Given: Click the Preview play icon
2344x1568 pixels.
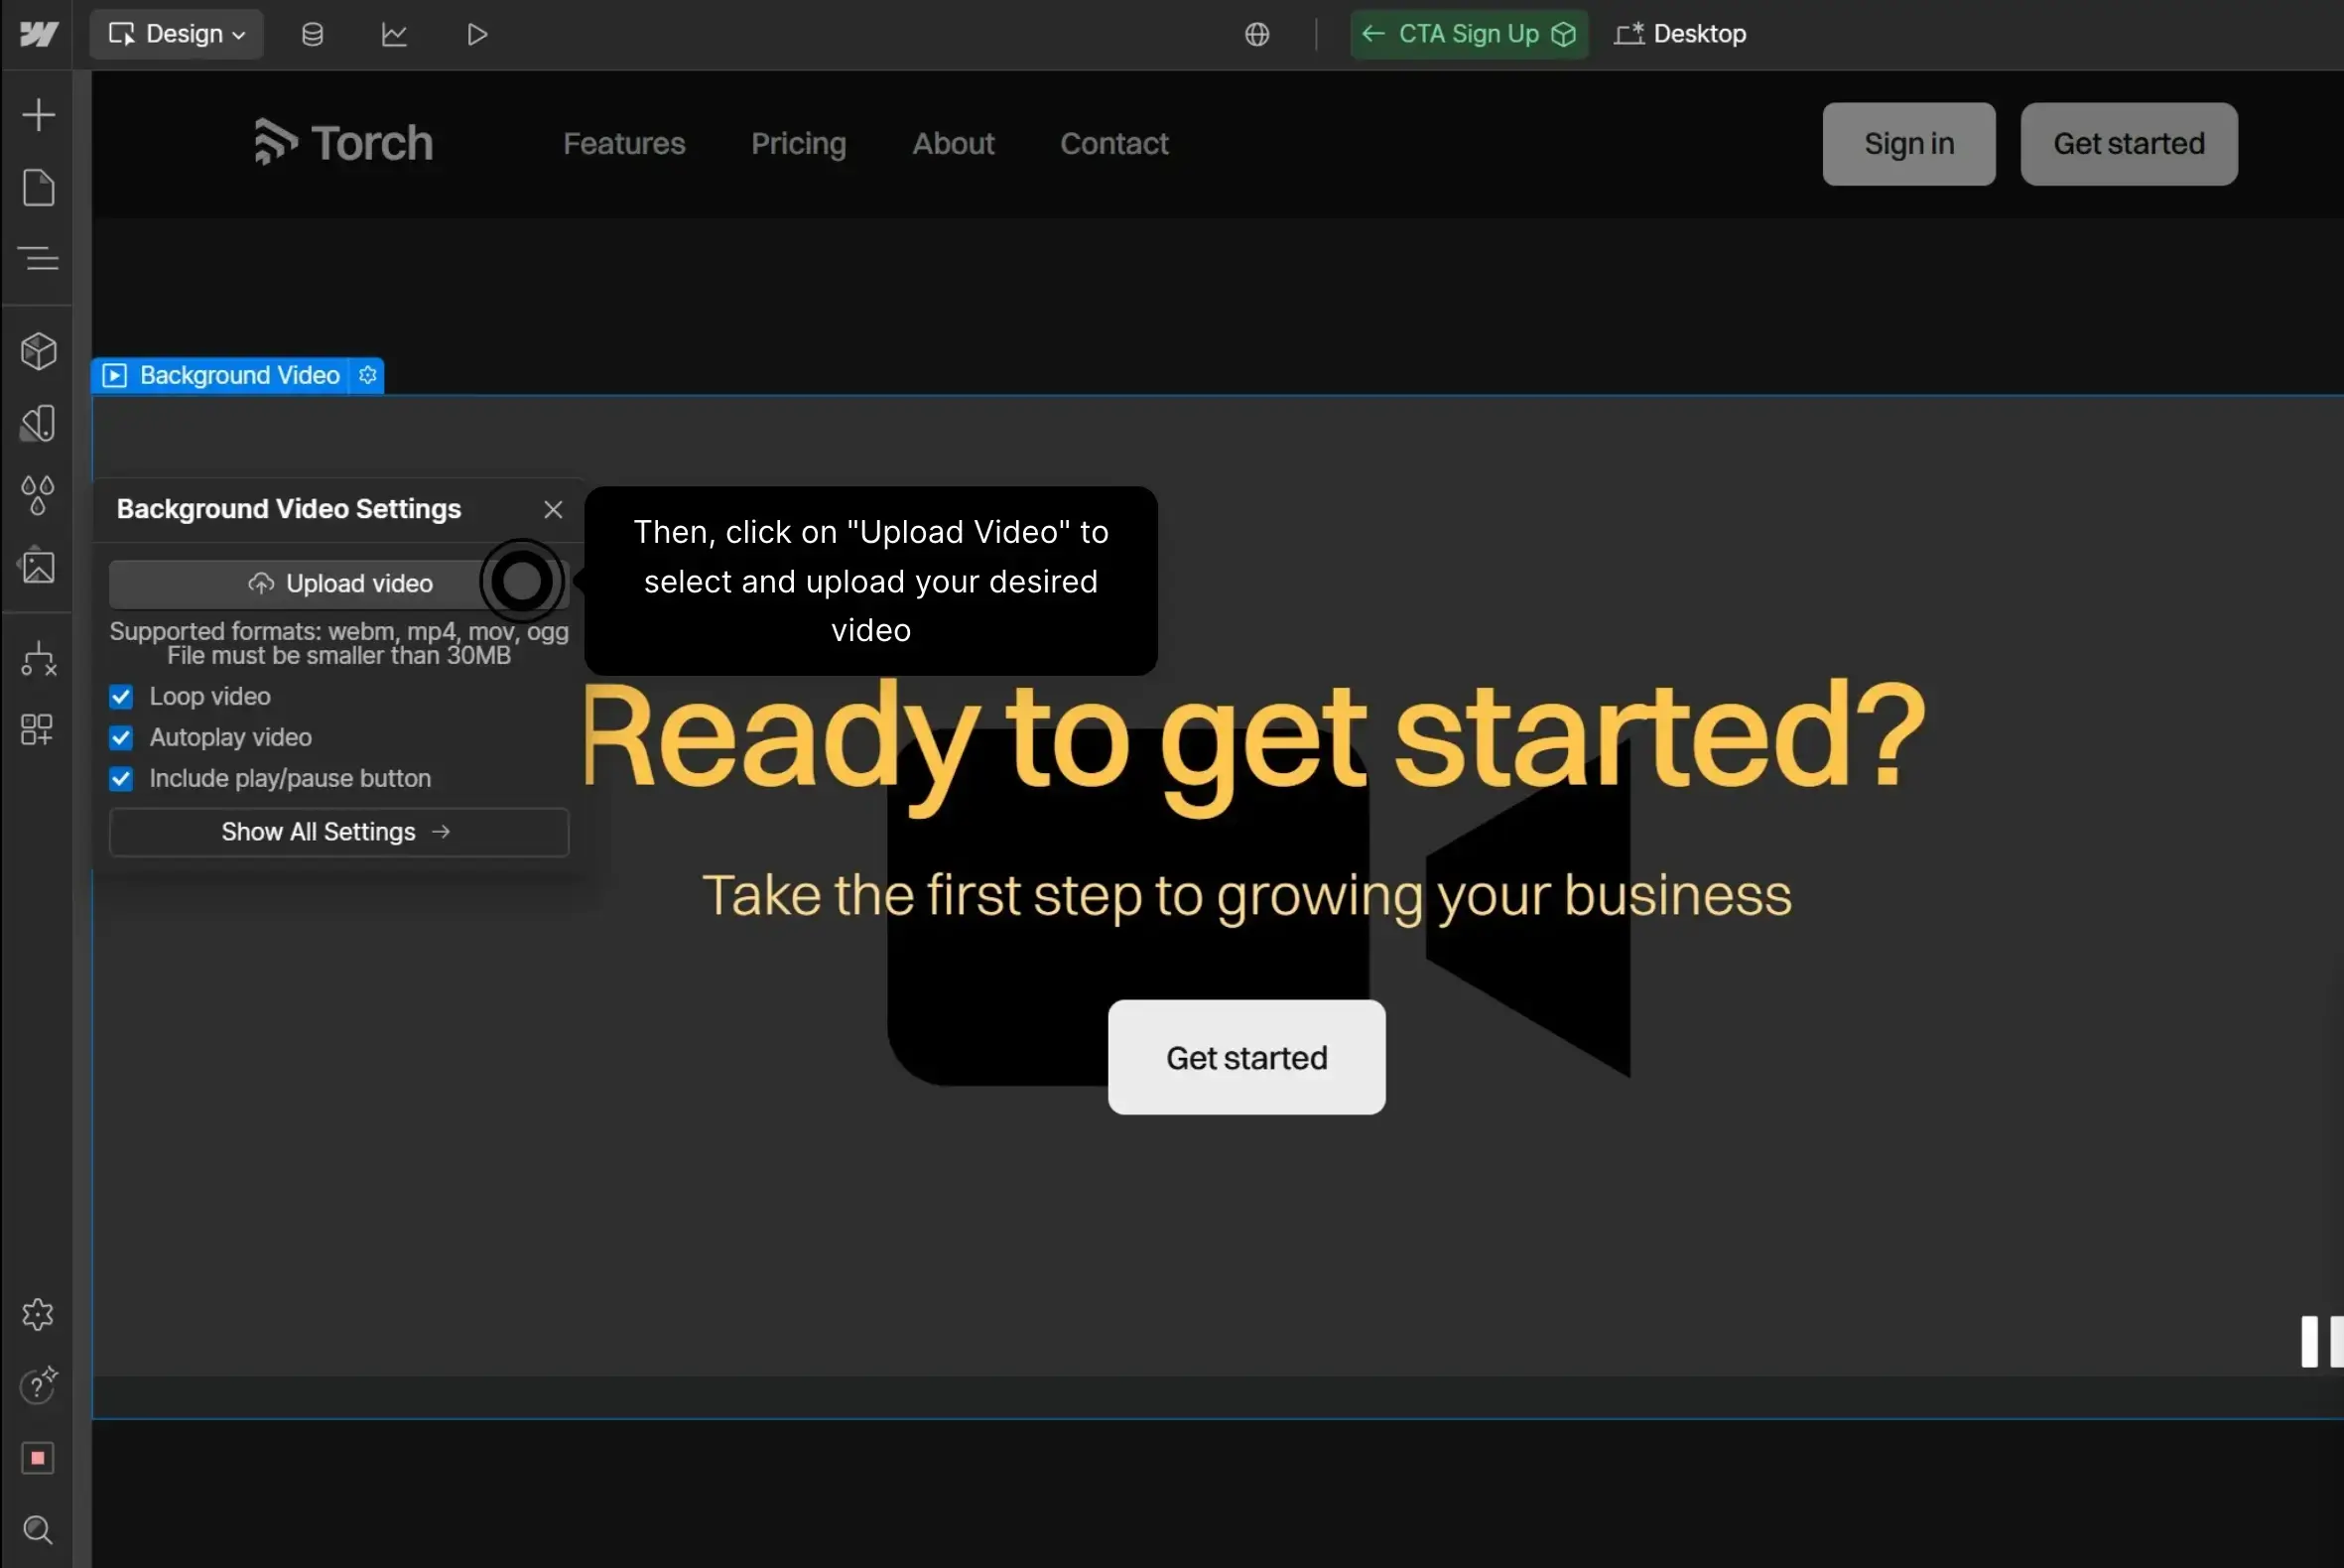Looking at the screenshot, I should pos(477,35).
